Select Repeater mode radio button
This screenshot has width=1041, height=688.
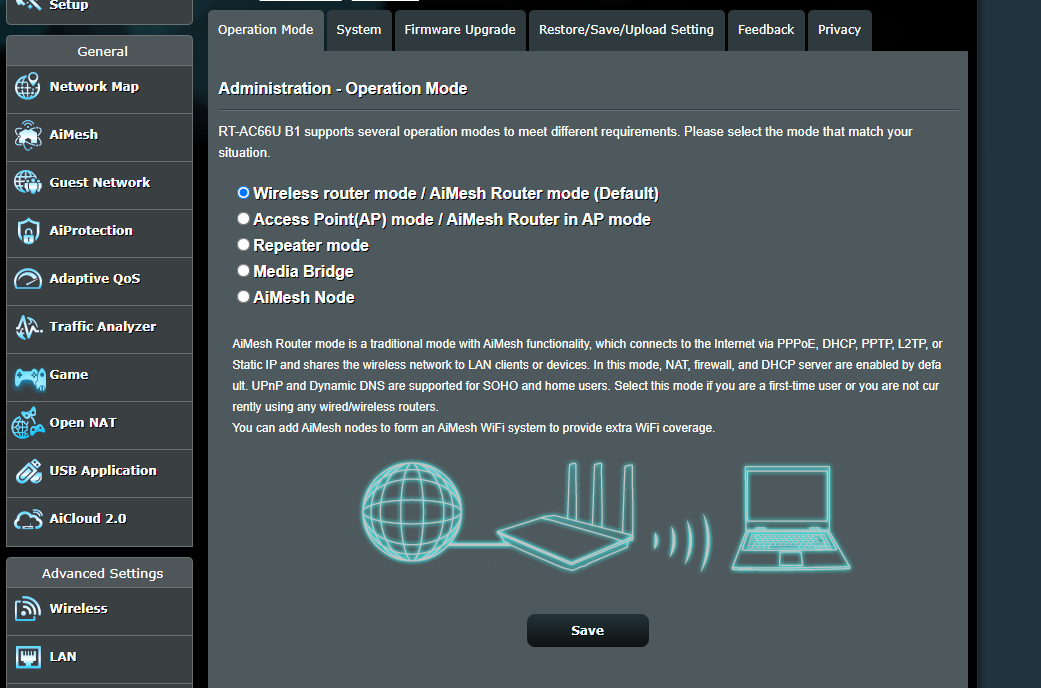pos(244,244)
